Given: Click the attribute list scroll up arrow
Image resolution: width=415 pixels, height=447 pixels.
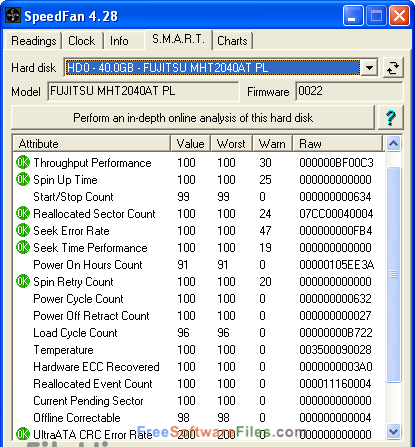Looking at the screenshot, I should (393, 144).
